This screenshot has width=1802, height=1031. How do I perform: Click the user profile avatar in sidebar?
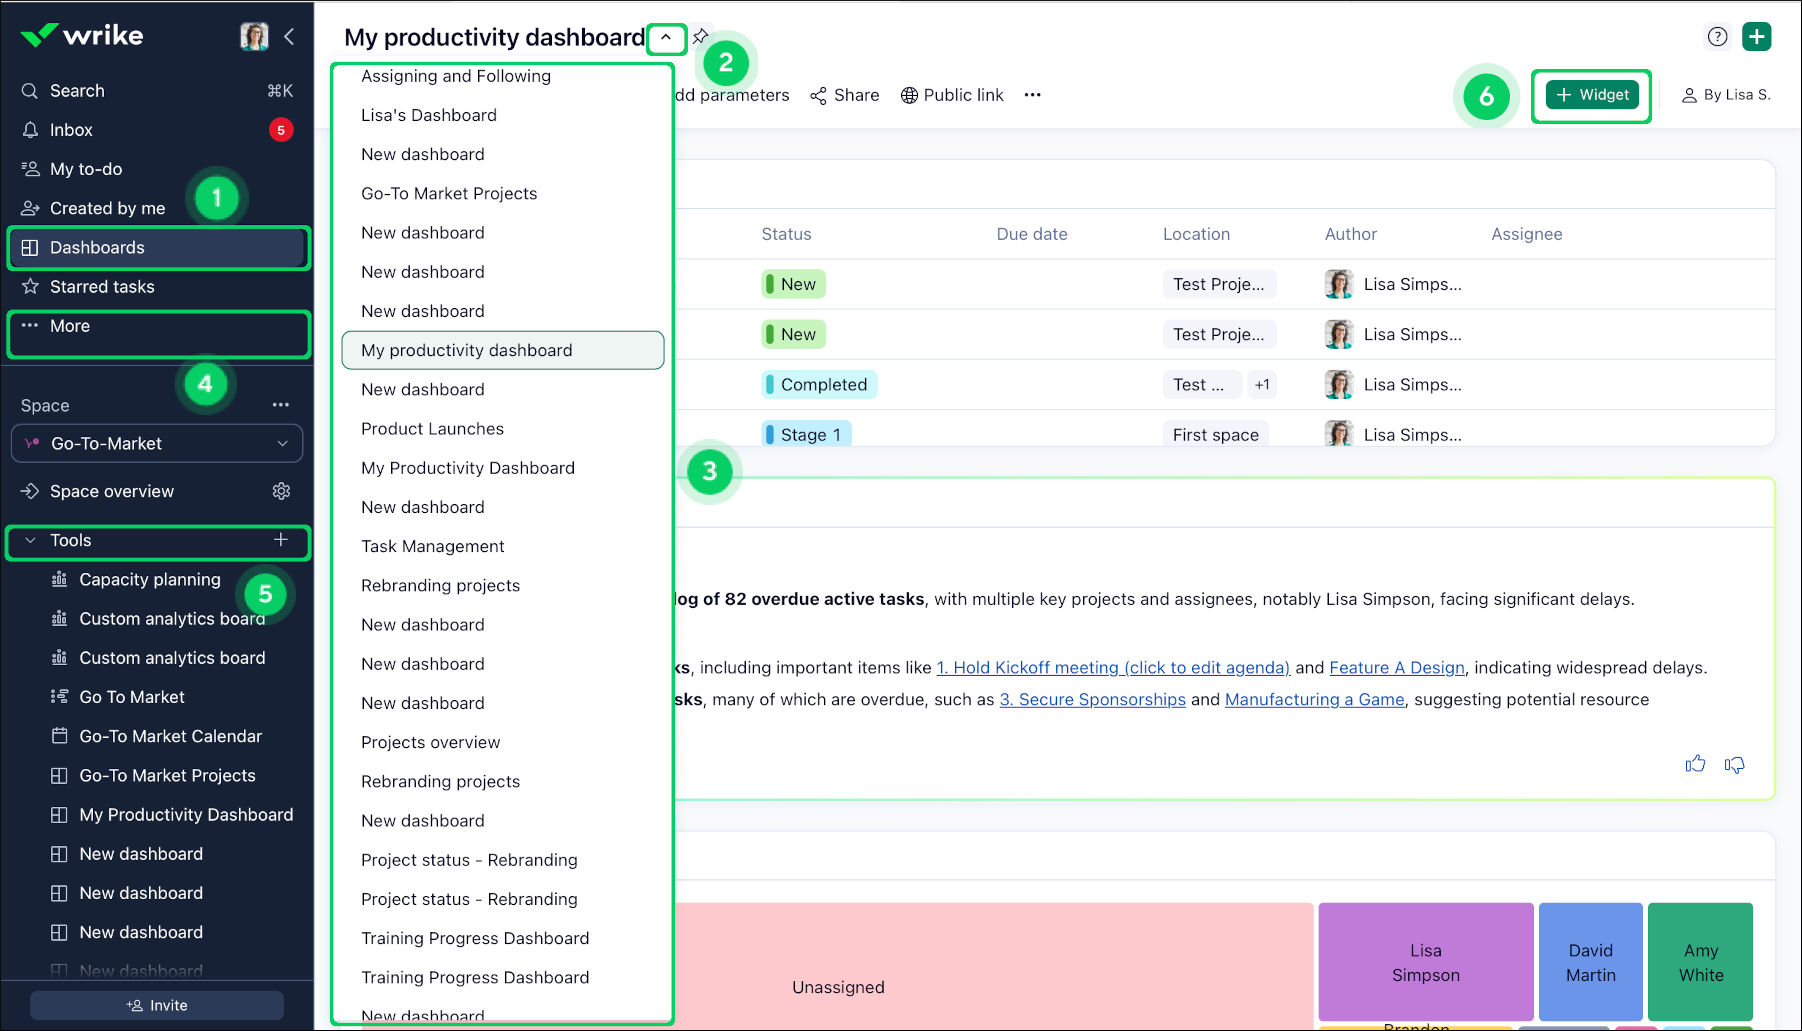tap(254, 37)
